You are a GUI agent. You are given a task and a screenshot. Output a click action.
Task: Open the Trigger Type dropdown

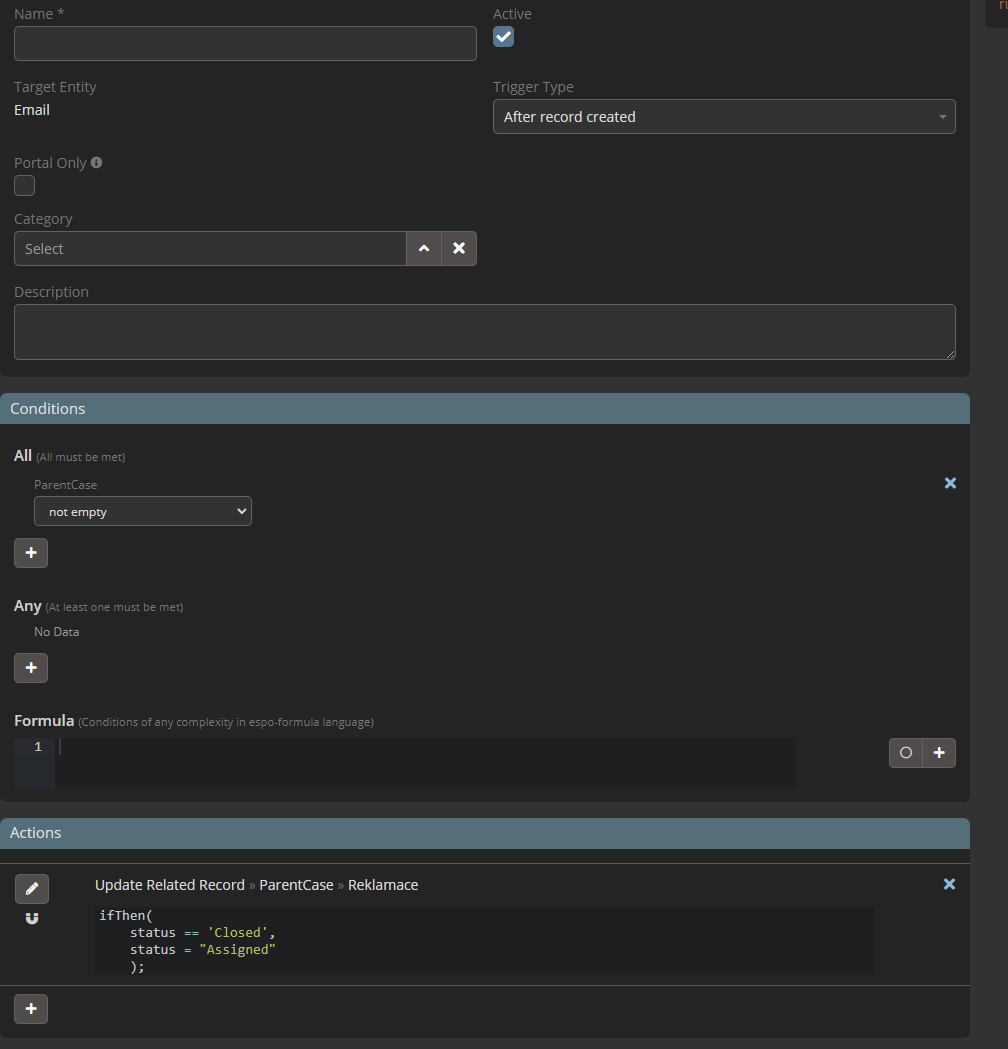tap(724, 117)
